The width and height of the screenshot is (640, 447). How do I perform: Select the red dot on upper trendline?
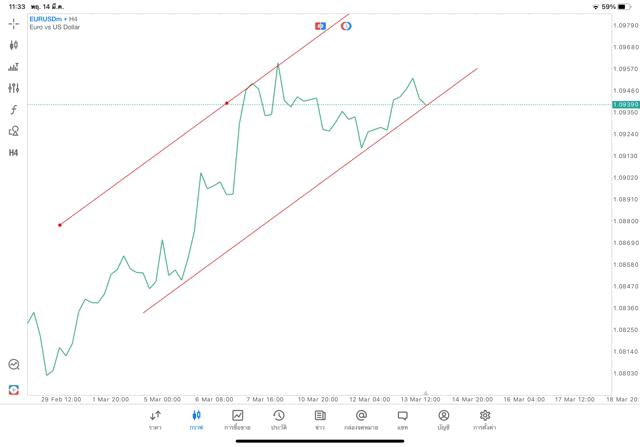(x=227, y=103)
